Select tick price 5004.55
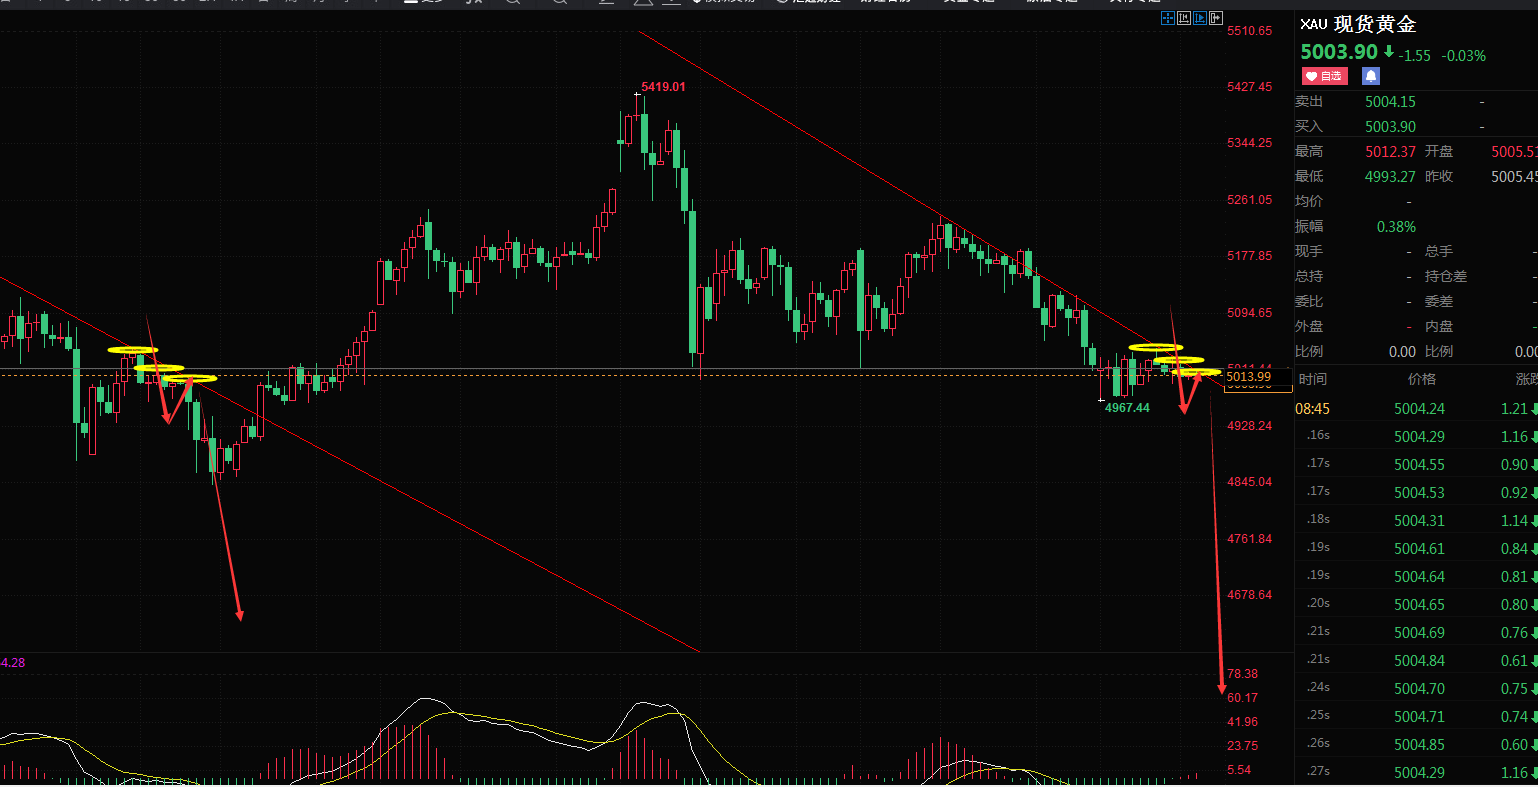 (x=1419, y=465)
